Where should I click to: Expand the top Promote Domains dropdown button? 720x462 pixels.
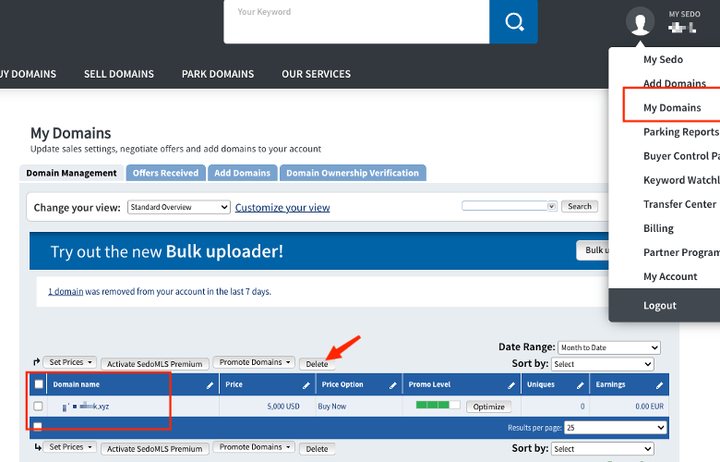tap(254, 362)
